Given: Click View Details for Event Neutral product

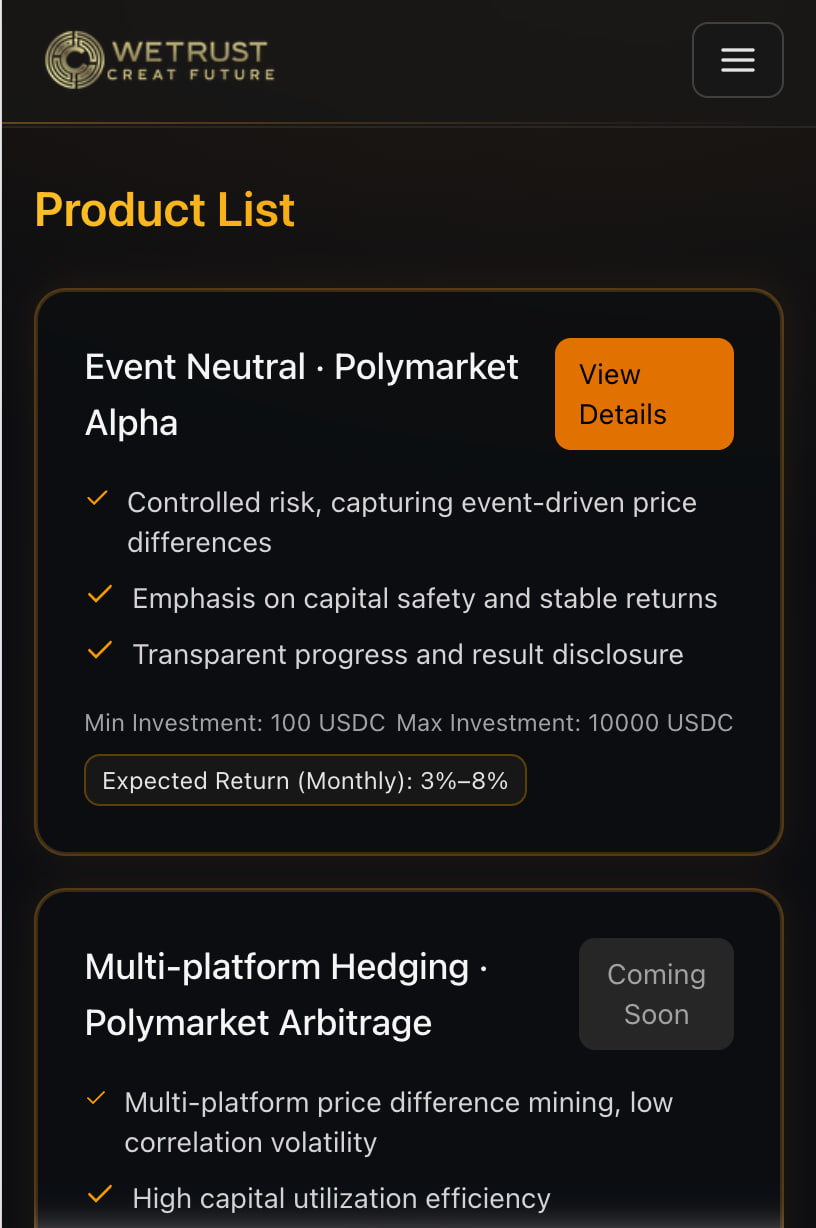Looking at the screenshot, I should pyautogui.click(x=644, y=394).
